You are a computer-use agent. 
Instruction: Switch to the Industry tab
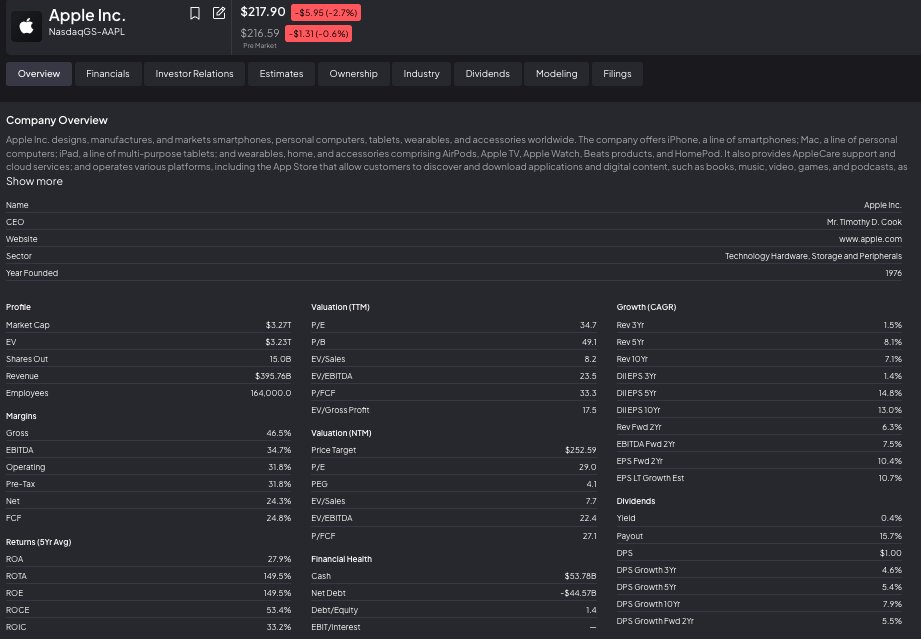tap(421, 74)
